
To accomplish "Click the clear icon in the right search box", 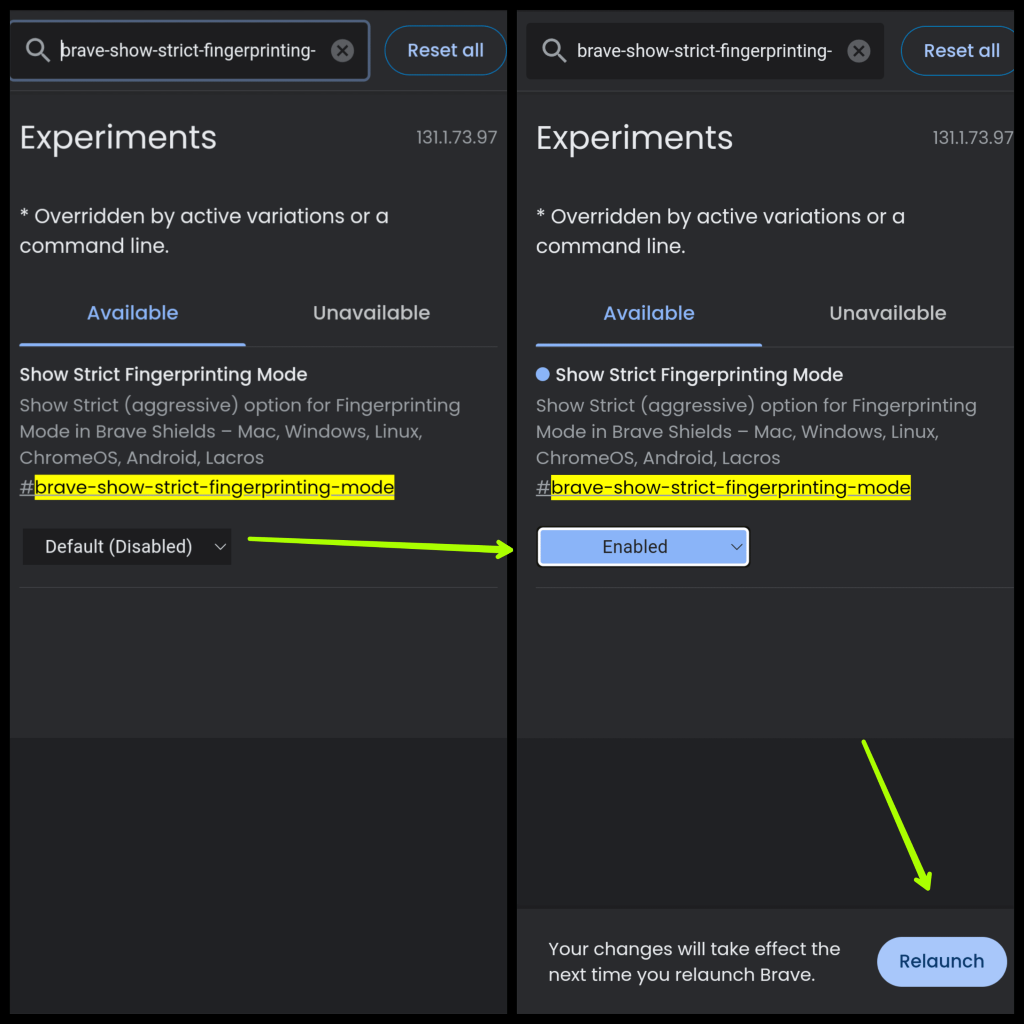I will coord(857,50).
